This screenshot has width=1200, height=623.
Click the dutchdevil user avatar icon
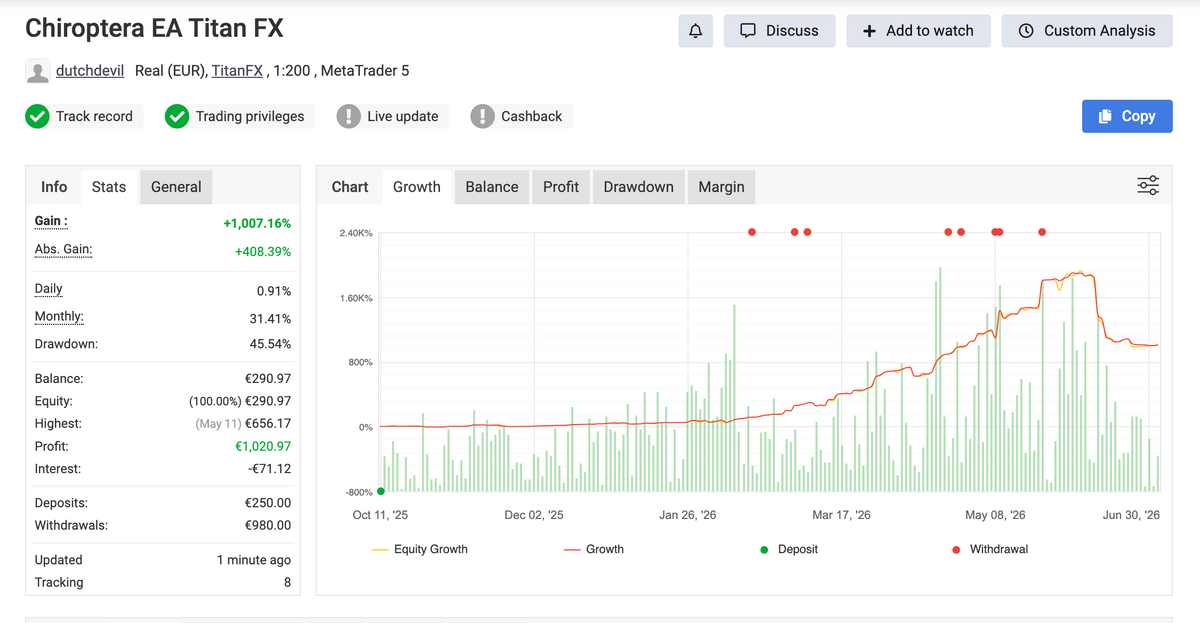click(38, 72)
